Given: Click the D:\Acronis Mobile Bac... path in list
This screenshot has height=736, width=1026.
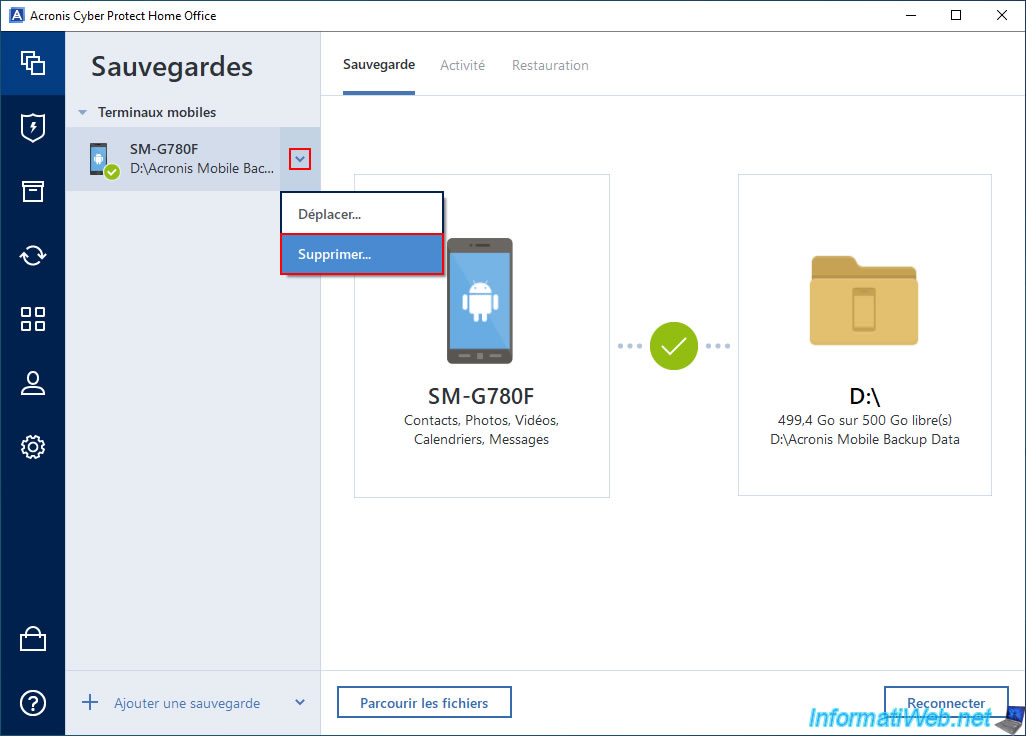Looking at the screenshot, I should (202, 168).
